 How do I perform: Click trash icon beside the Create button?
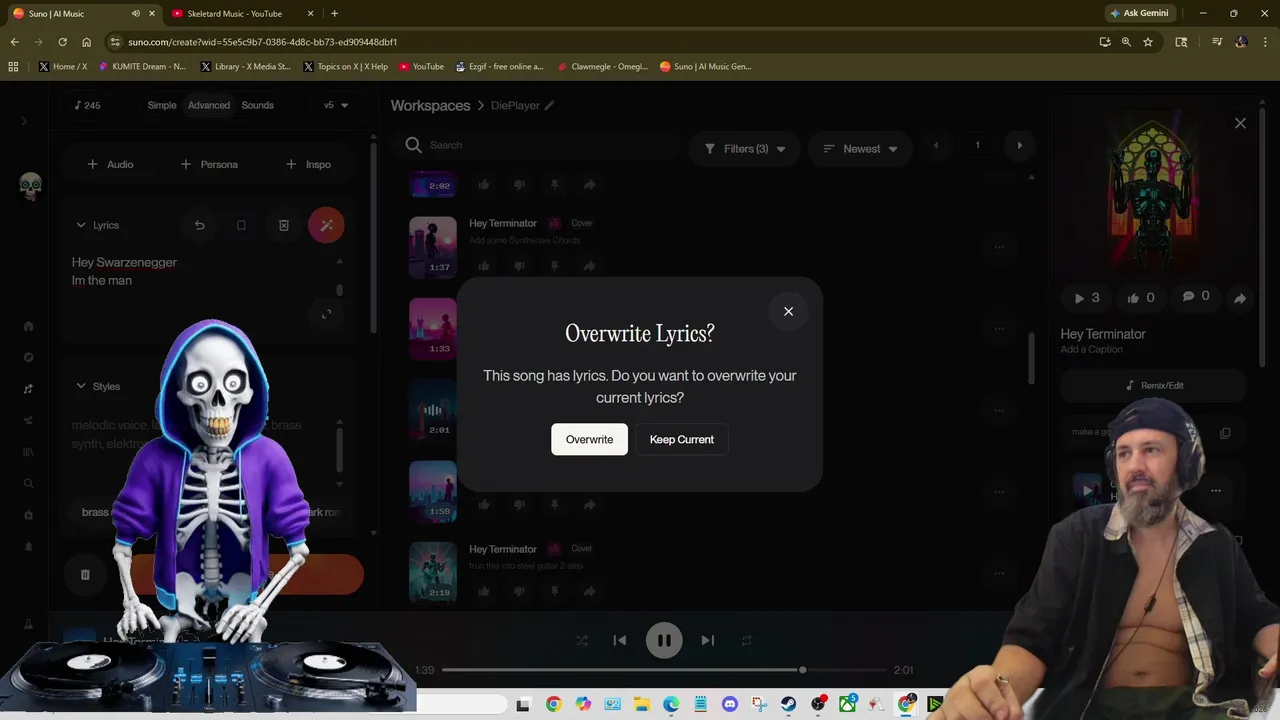[85, 574]
